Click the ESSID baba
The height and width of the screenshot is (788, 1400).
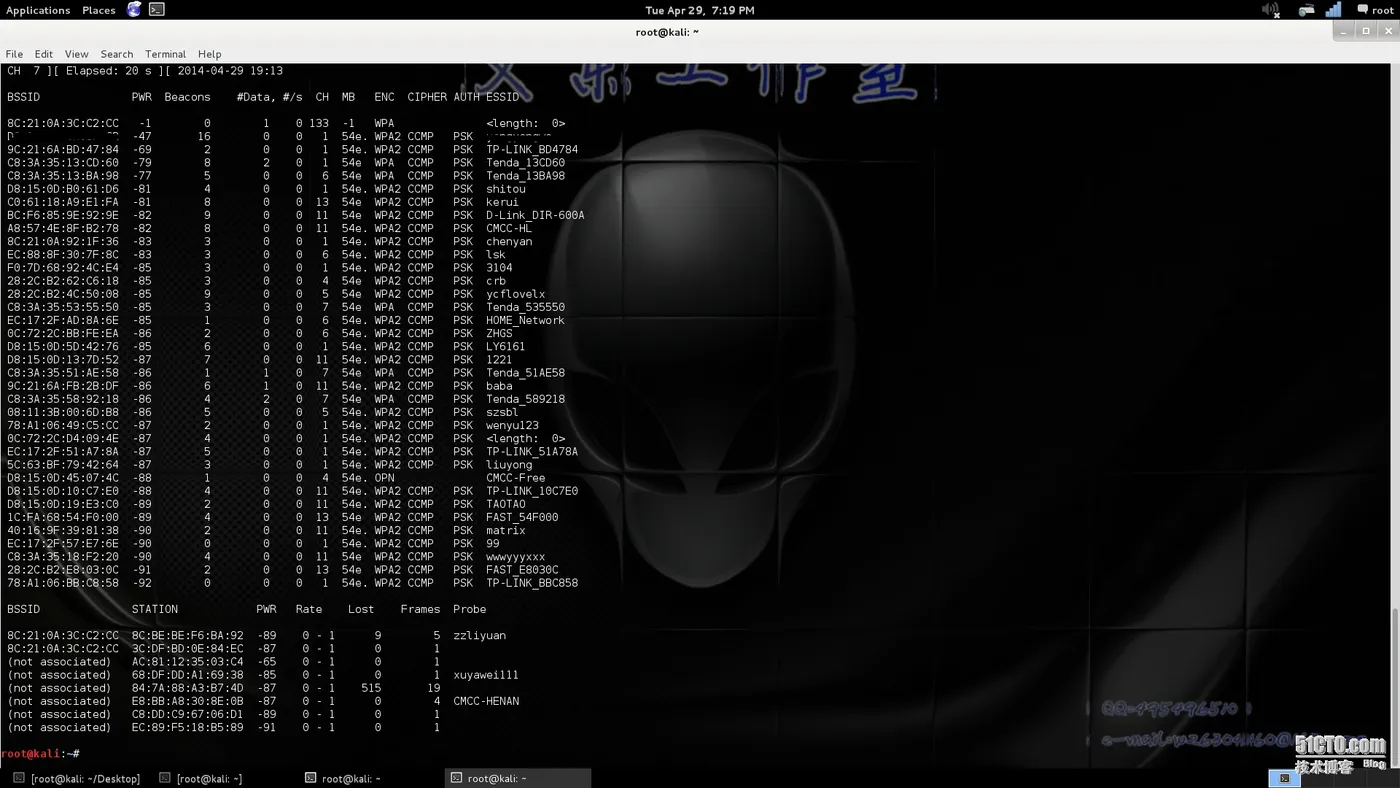[499, 386]
